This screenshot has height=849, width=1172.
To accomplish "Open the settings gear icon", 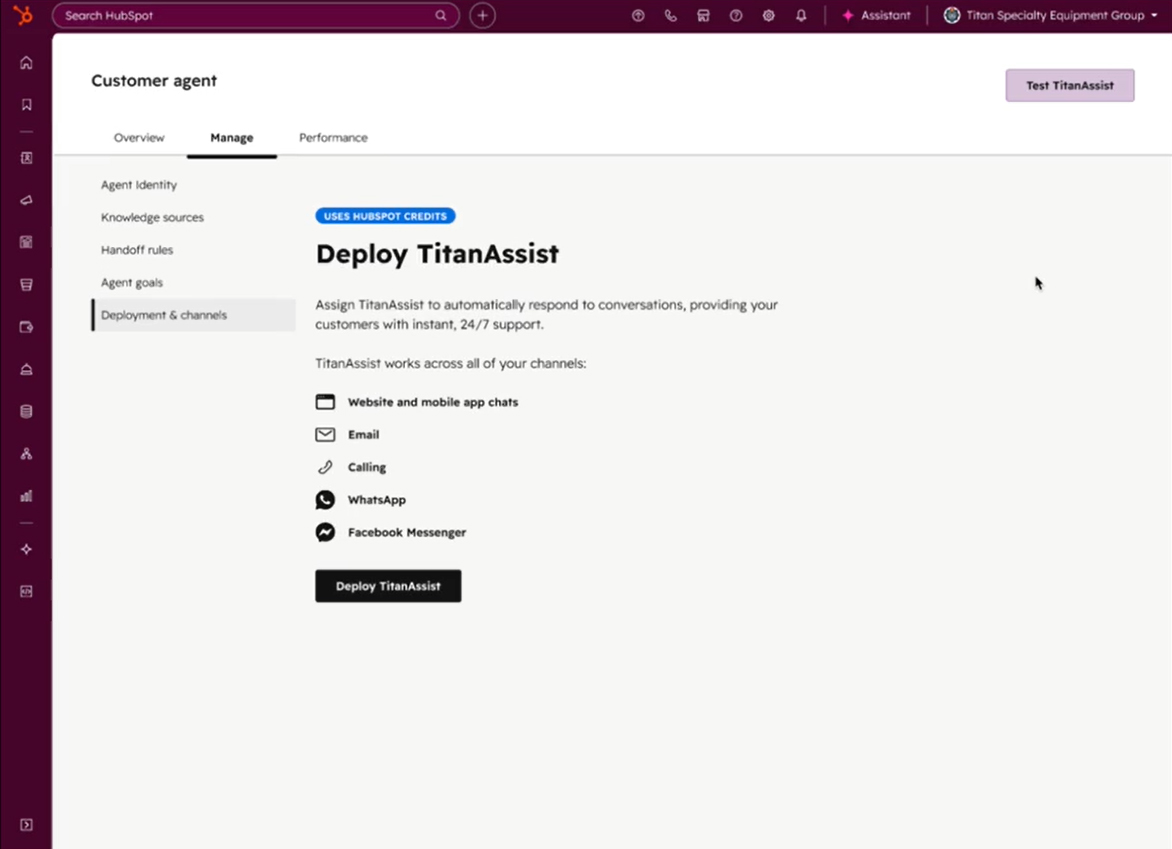I will pos(768,16).
